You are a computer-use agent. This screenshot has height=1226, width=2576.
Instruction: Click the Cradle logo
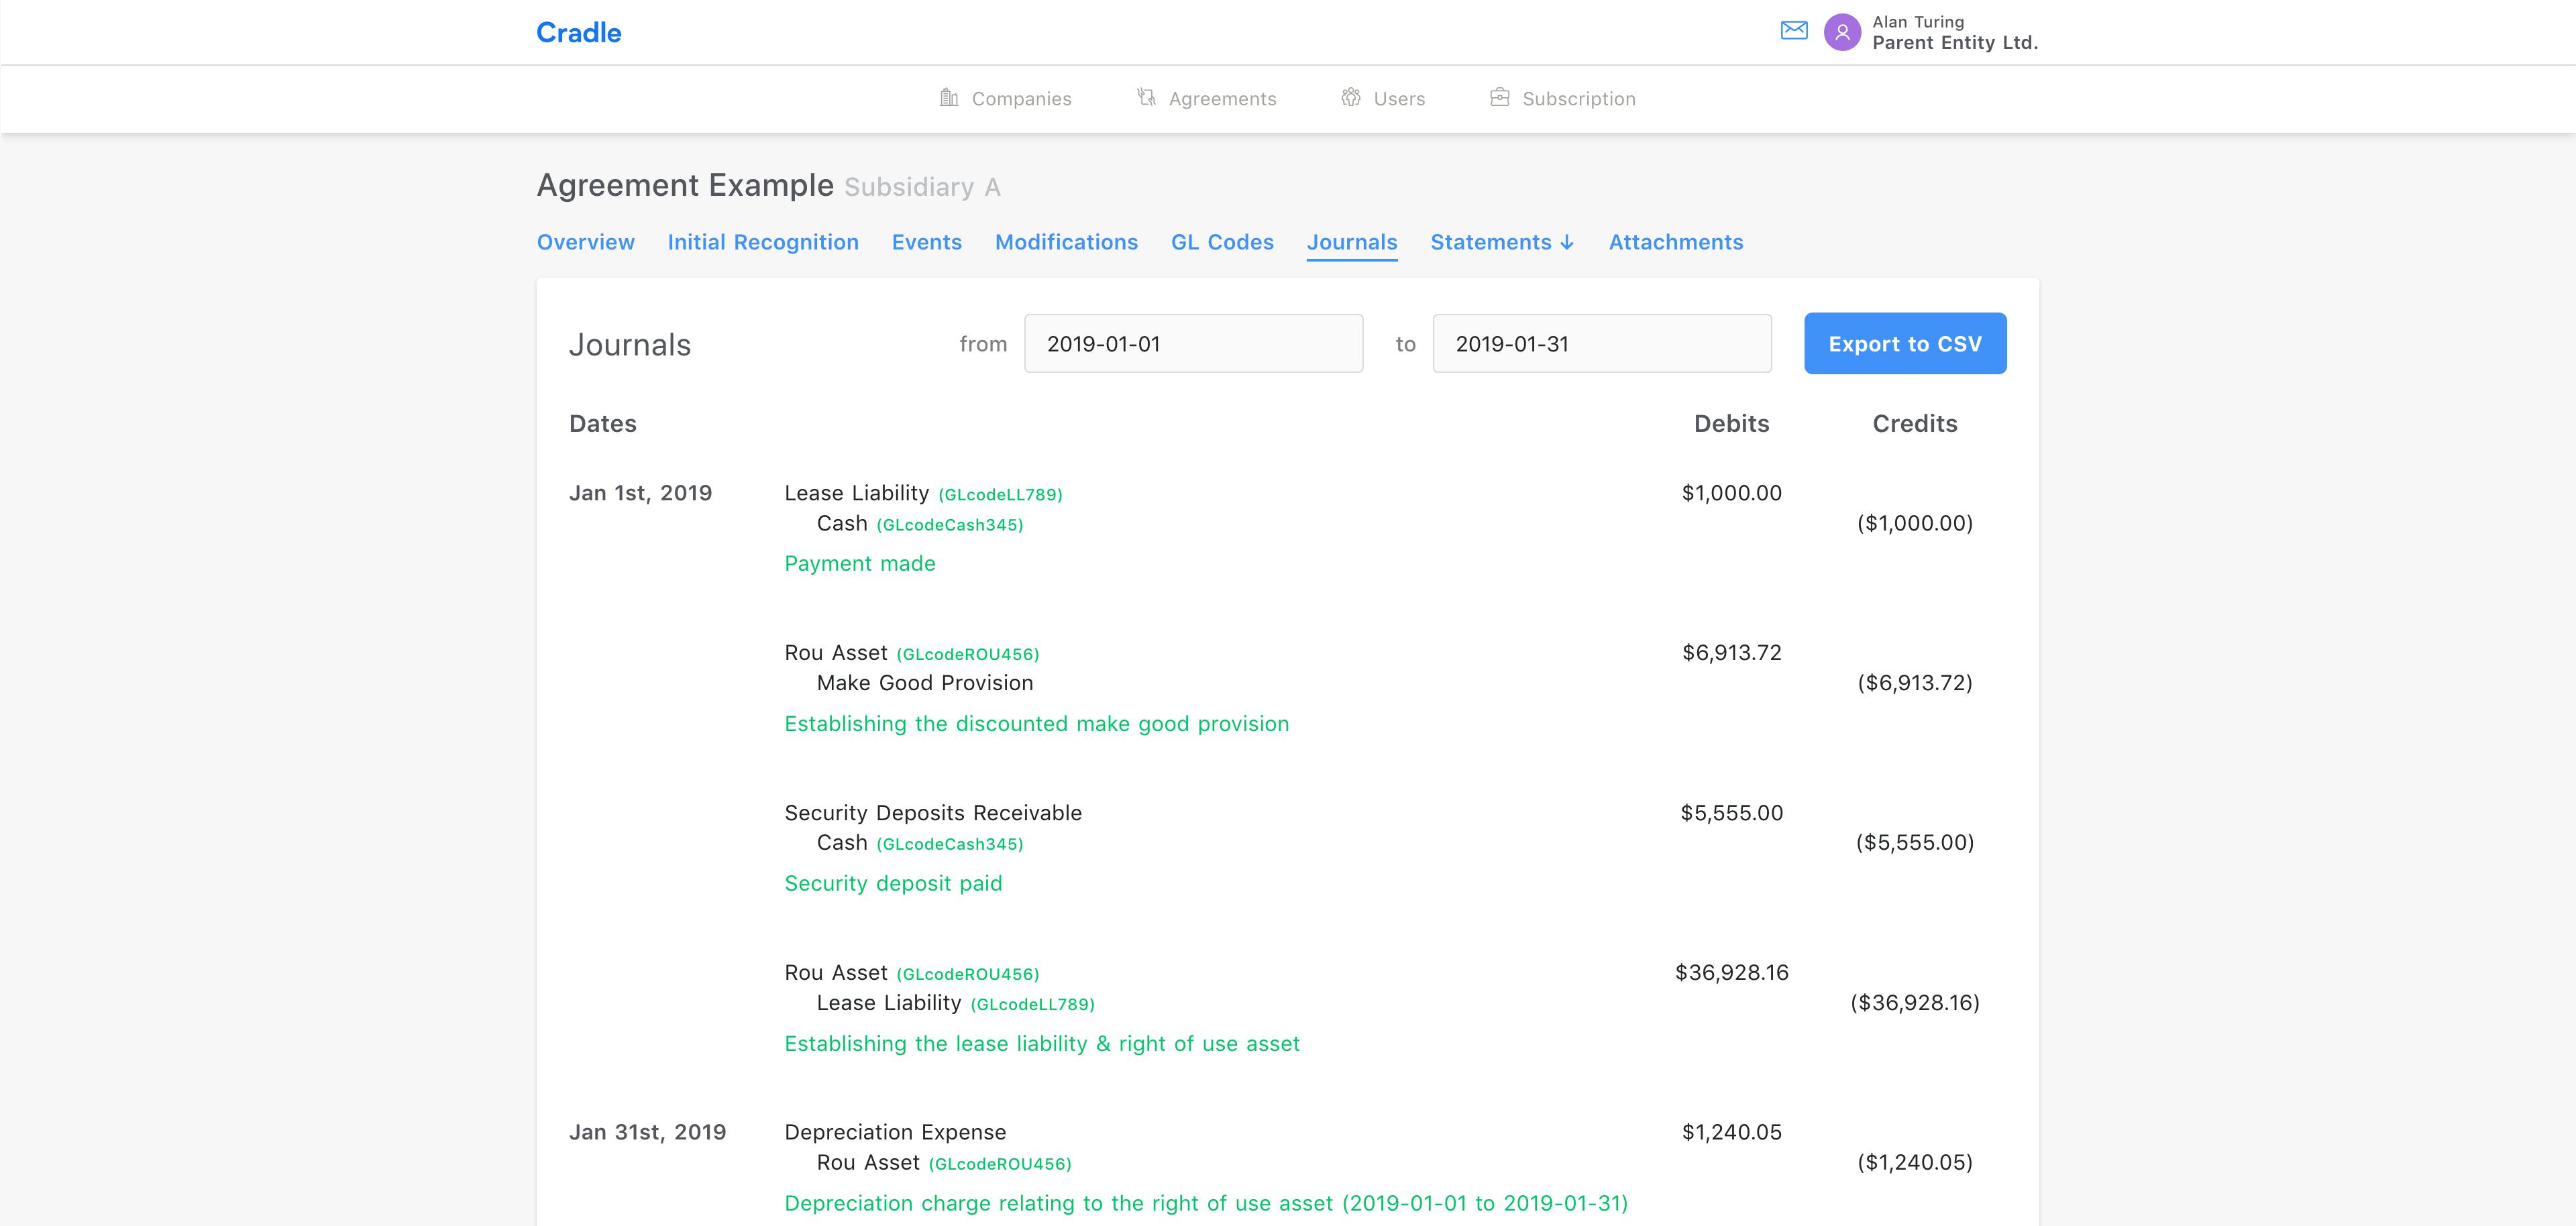tap(579, 33)
